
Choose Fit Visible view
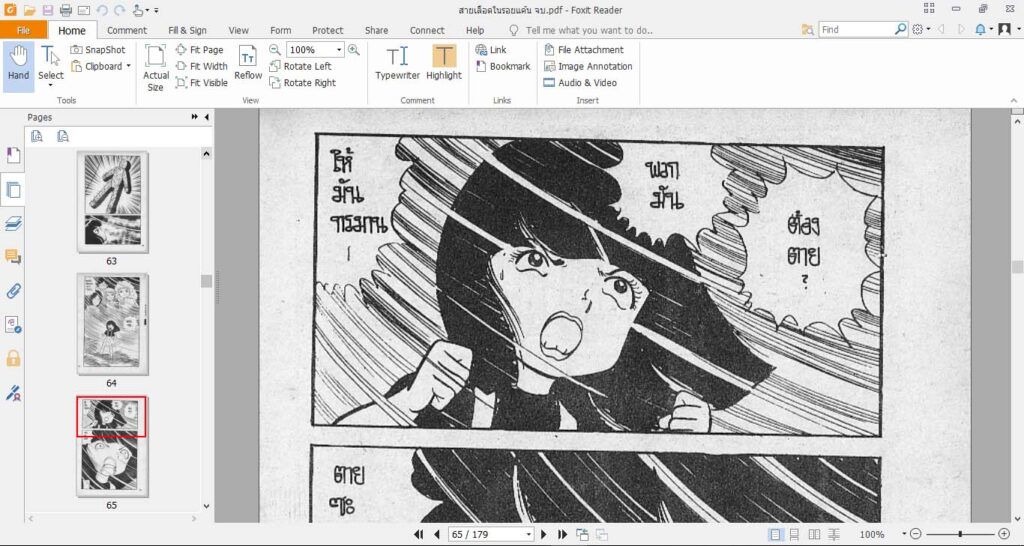click(202, 83)
